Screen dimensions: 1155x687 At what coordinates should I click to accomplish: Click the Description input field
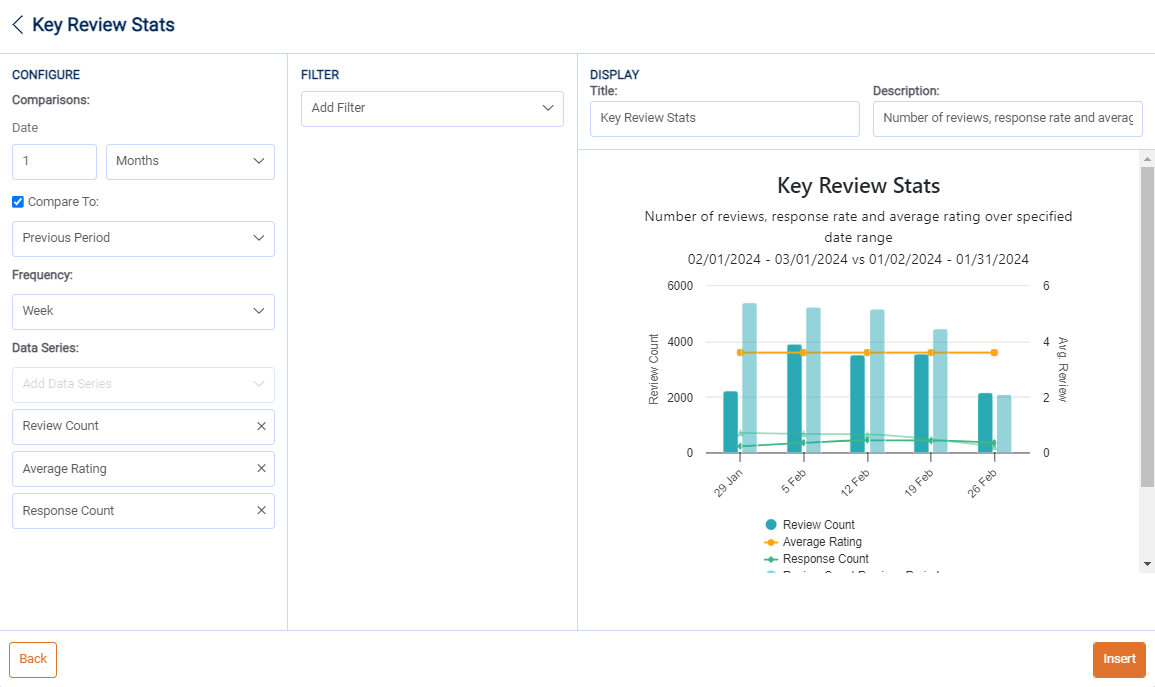tap(1008, 118)
